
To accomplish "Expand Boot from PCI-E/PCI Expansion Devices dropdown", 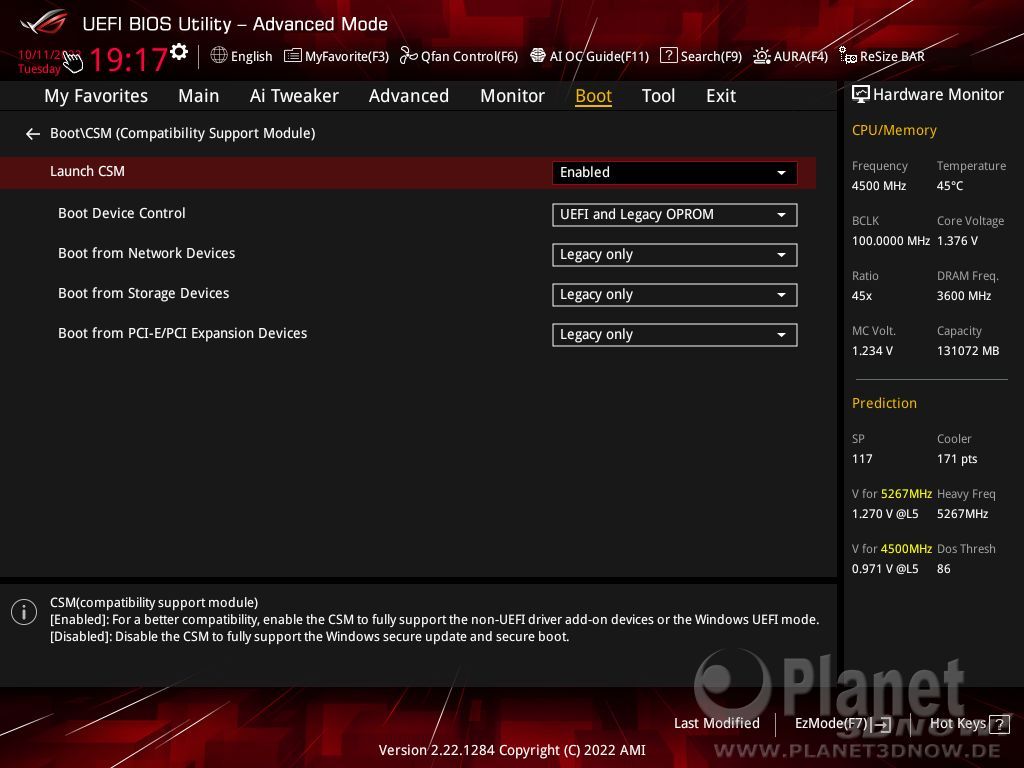I will coord(675,335).
